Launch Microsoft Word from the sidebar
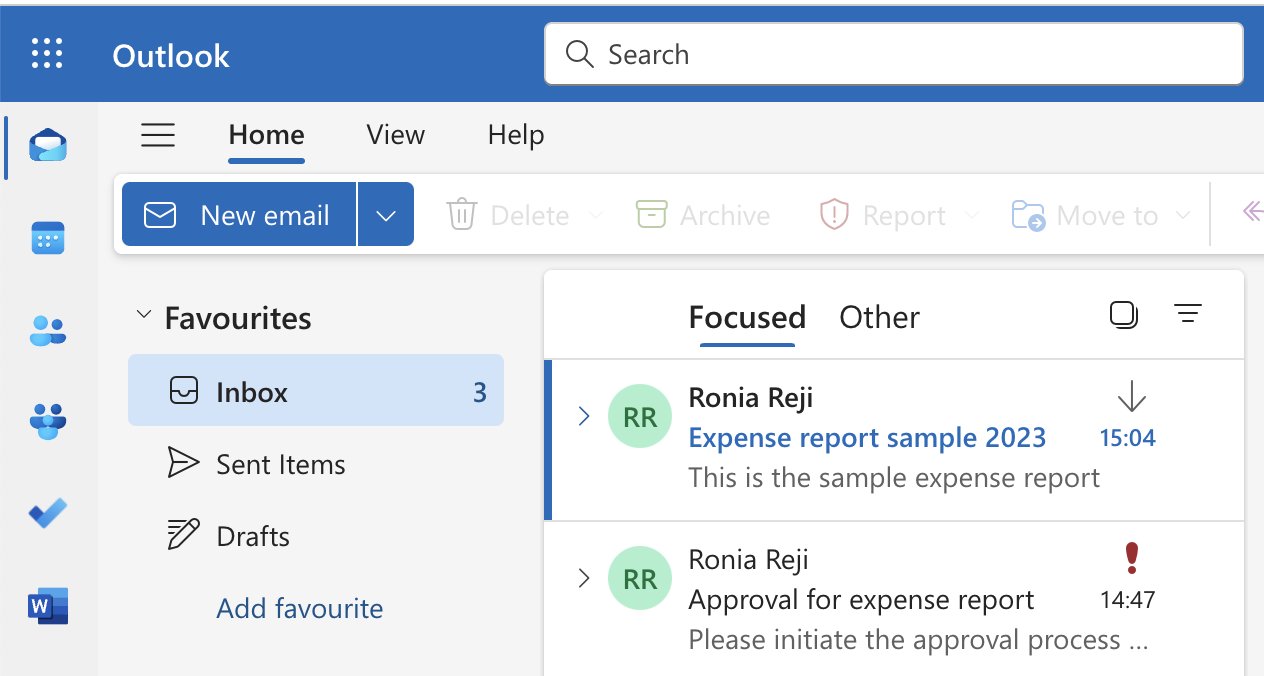 [x=46, y=606]
